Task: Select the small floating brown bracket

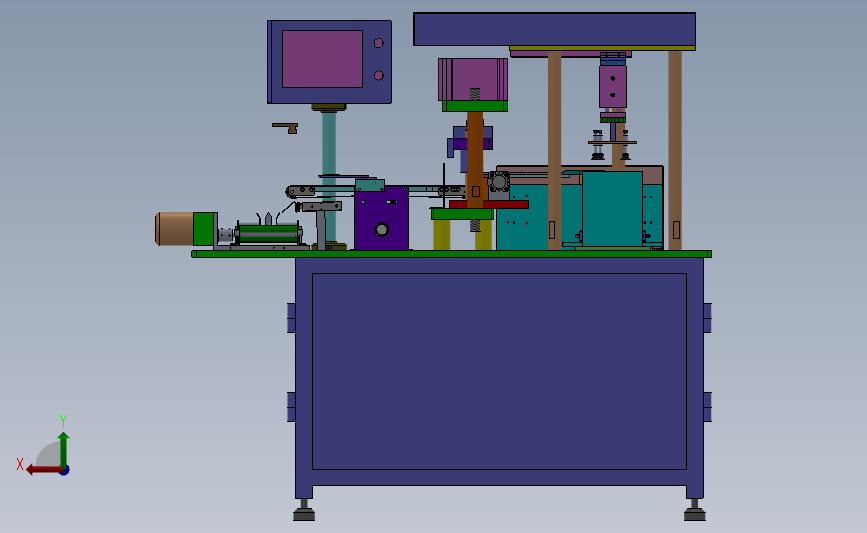Action: pos(285,128)
